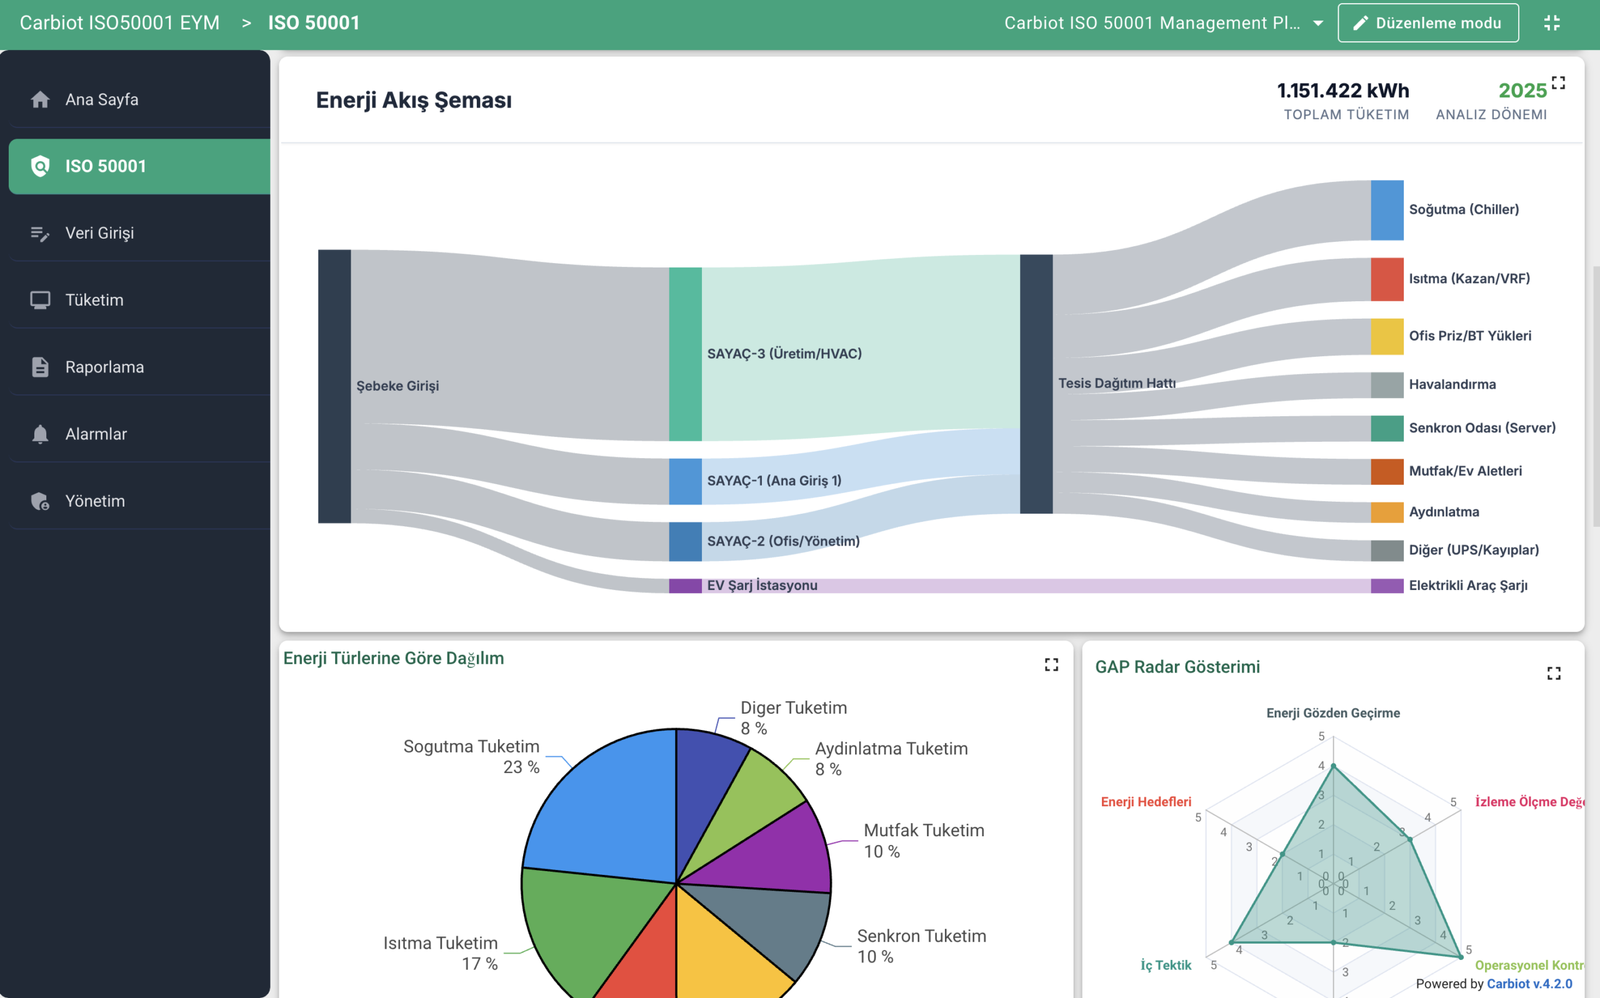Open the Raporlama menu item
This screenshot has width=1600, height=998.
point(105,367)
